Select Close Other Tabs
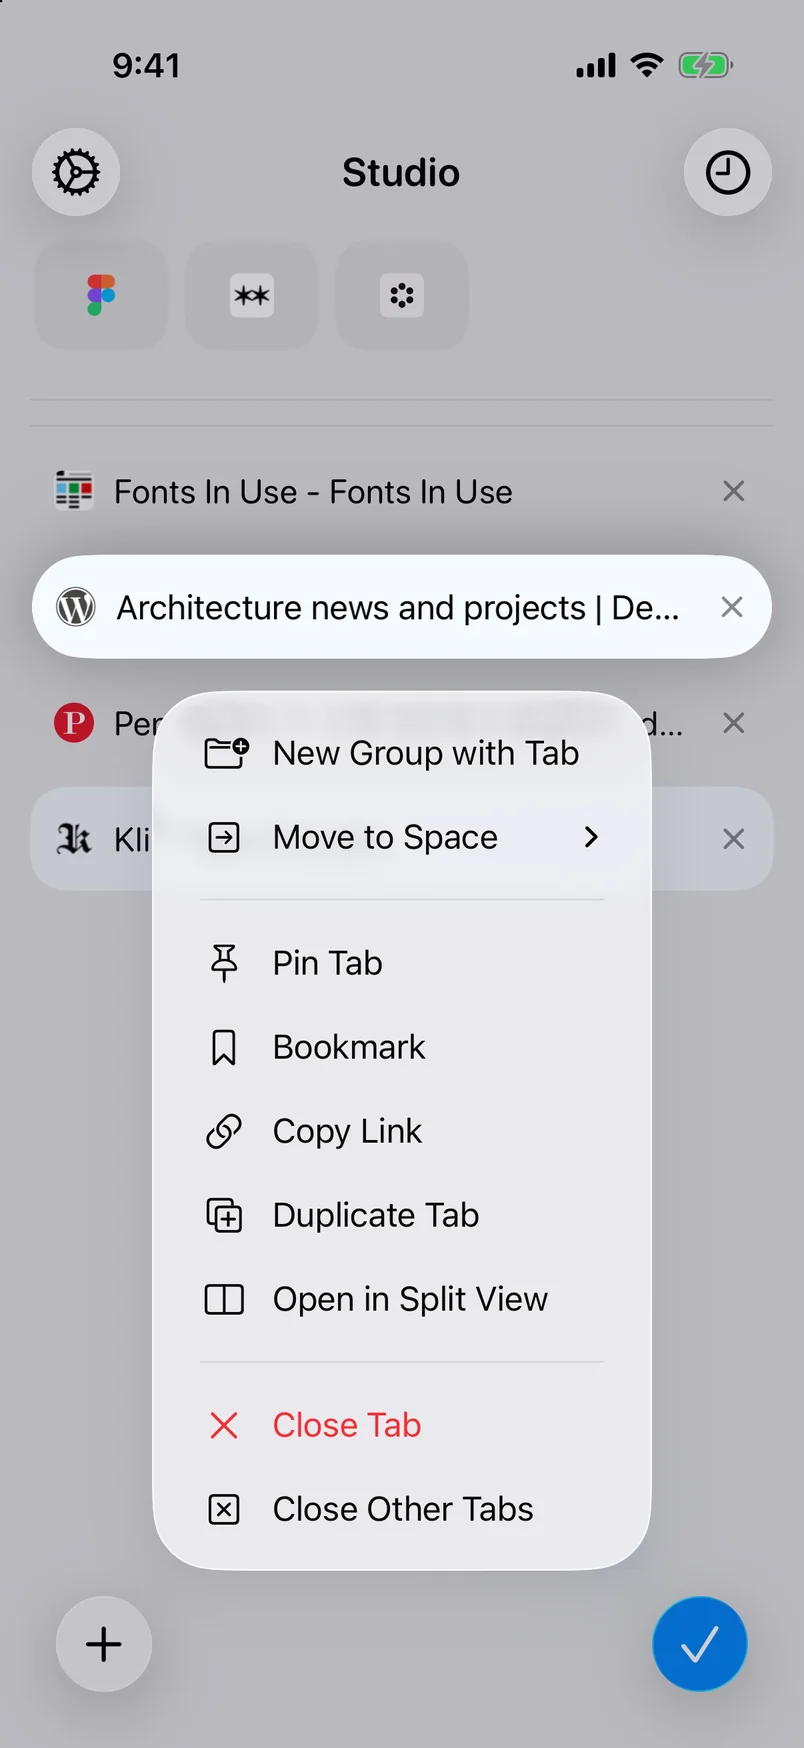Viewport: 804px width, 1748px height. pyautogui.click(x=402, y=1509)
